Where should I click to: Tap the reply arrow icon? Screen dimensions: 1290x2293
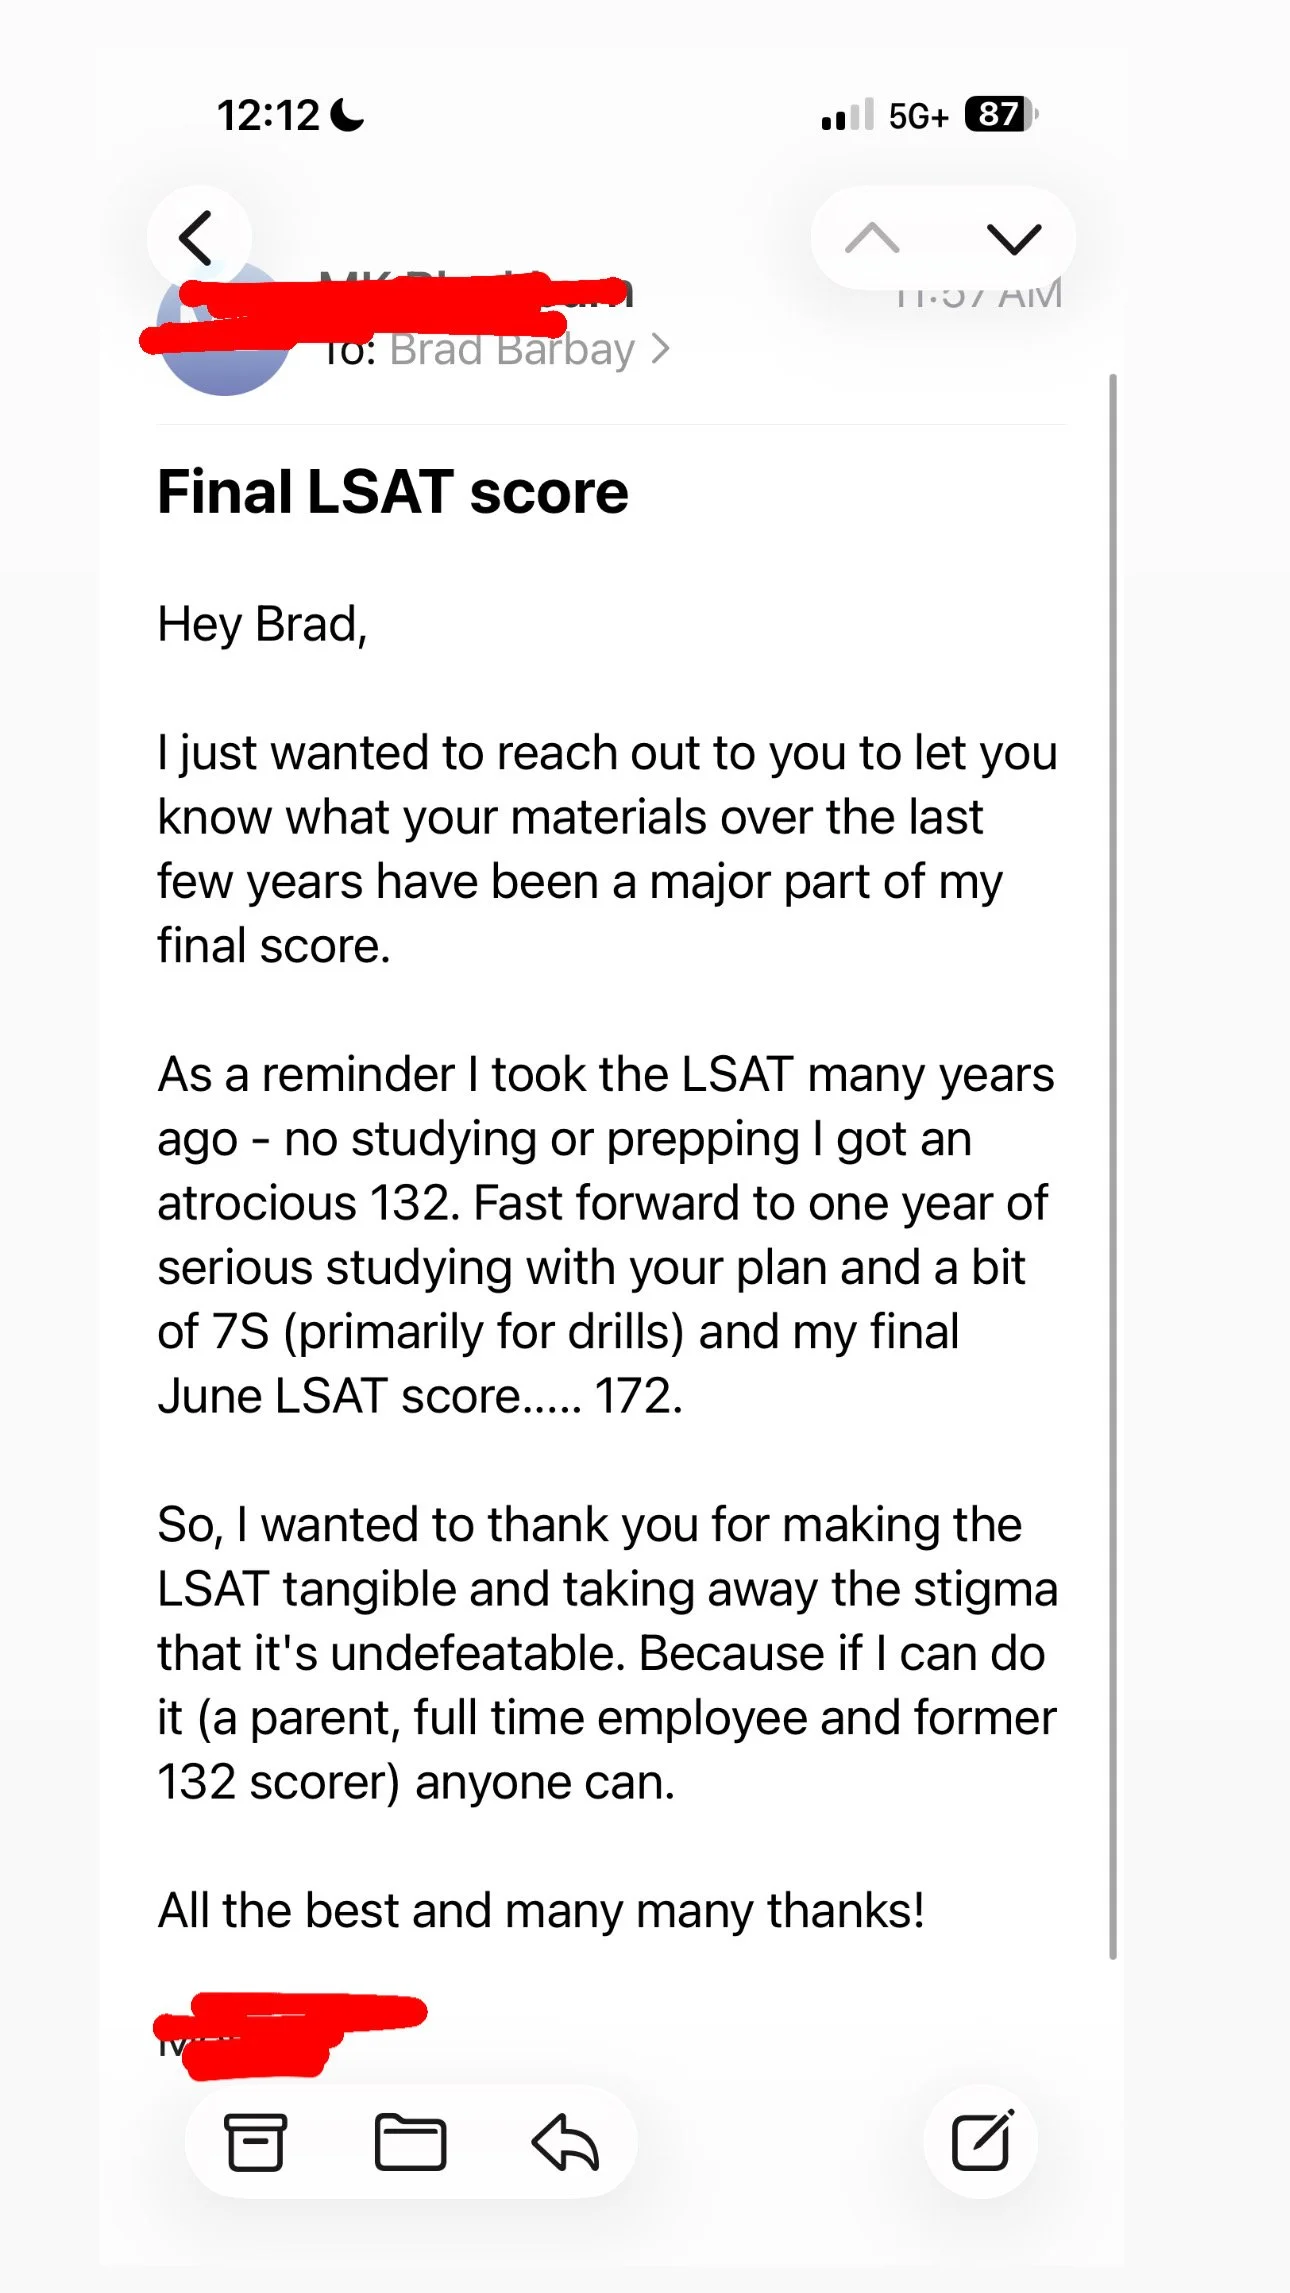point(565,2142)
